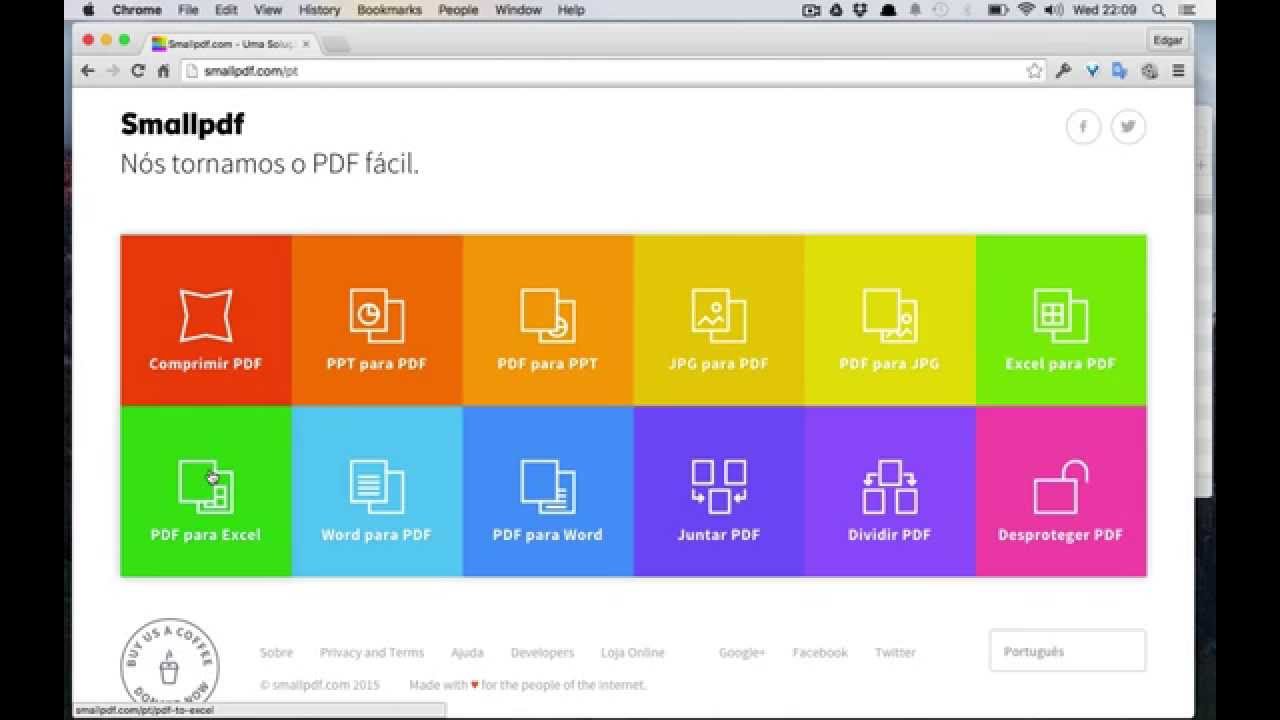Close the Smallpdf.com tab

306,44
